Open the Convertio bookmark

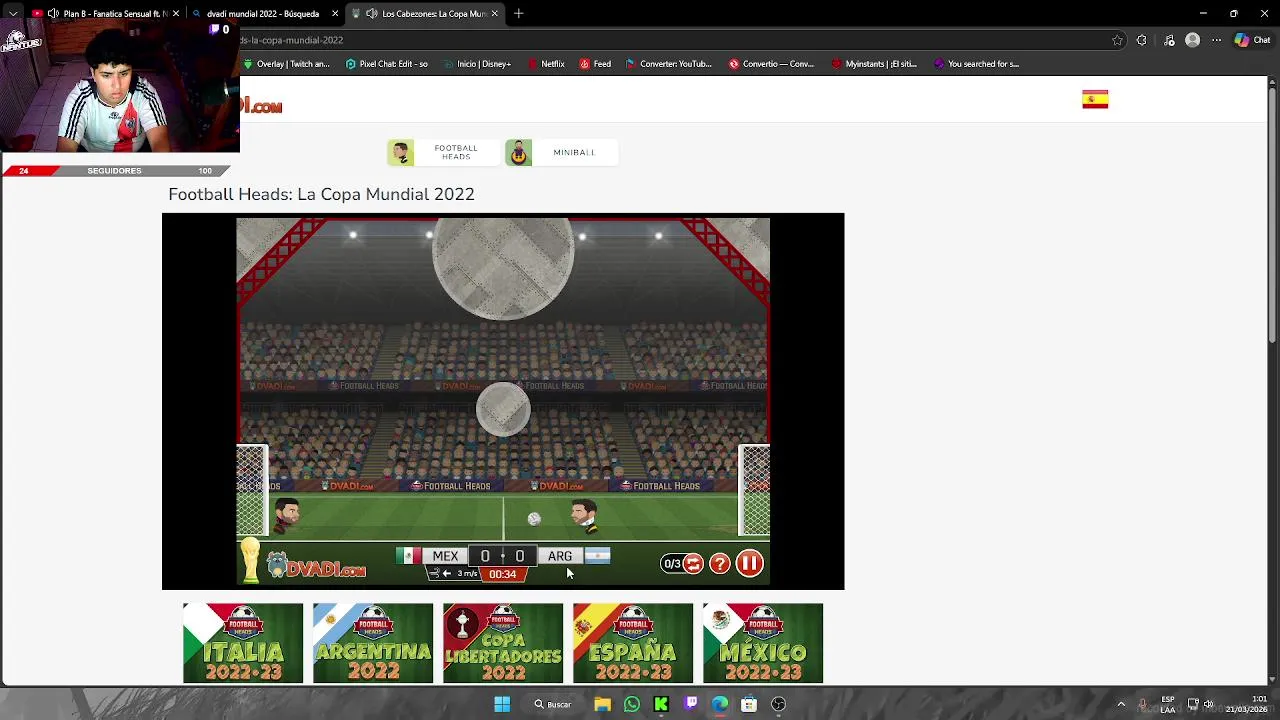click(x=771, y=64)
